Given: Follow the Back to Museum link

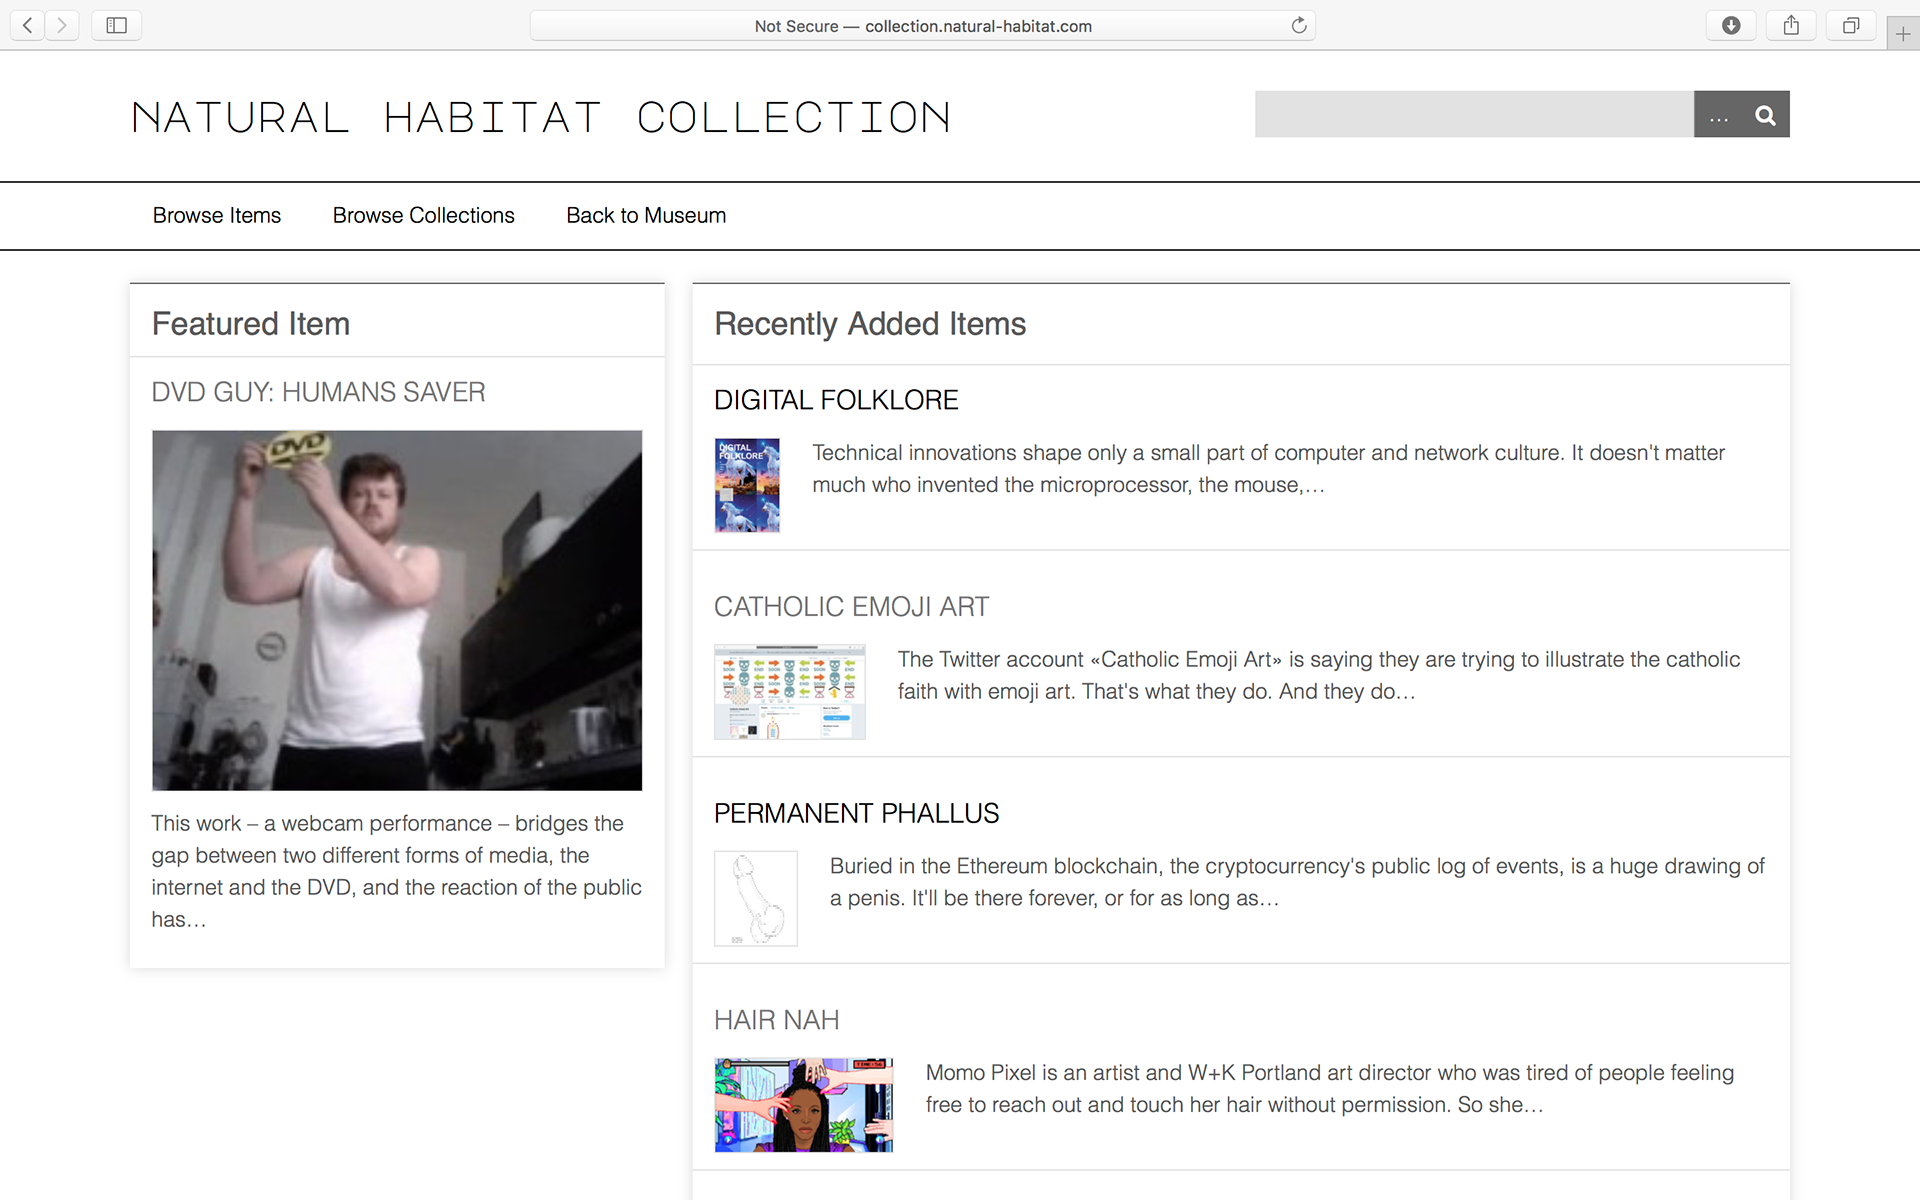Looking at the screenshot, I should [646, 216].
